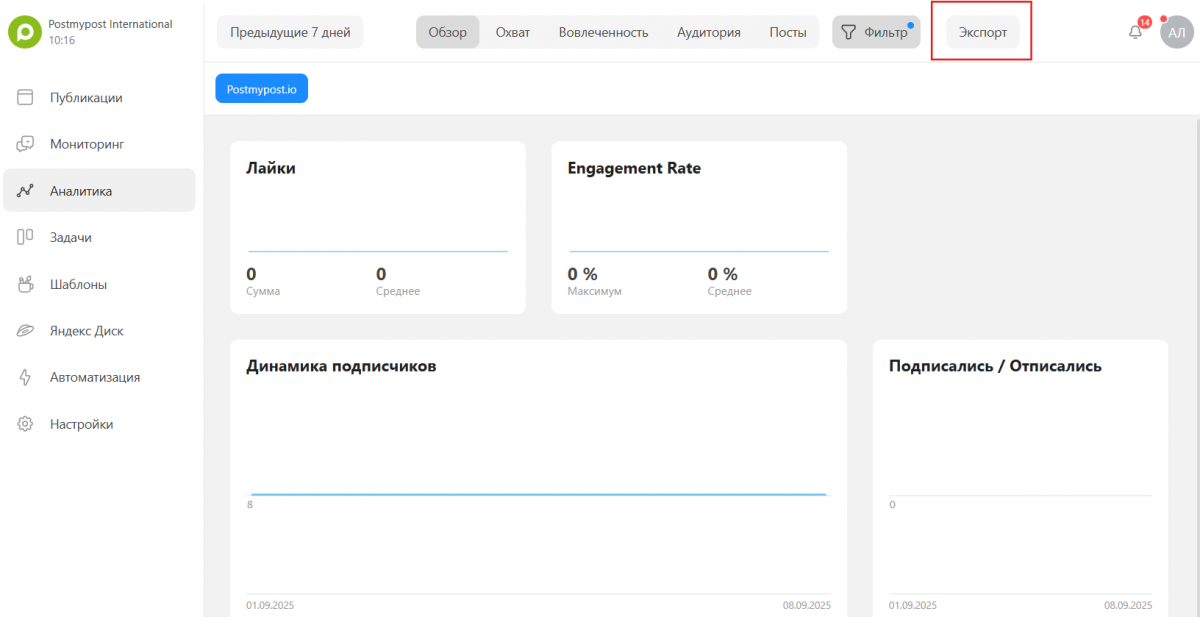Click the Экспорт button
The height and width of the screenshot is (617, 1200).
coord(982,32)
